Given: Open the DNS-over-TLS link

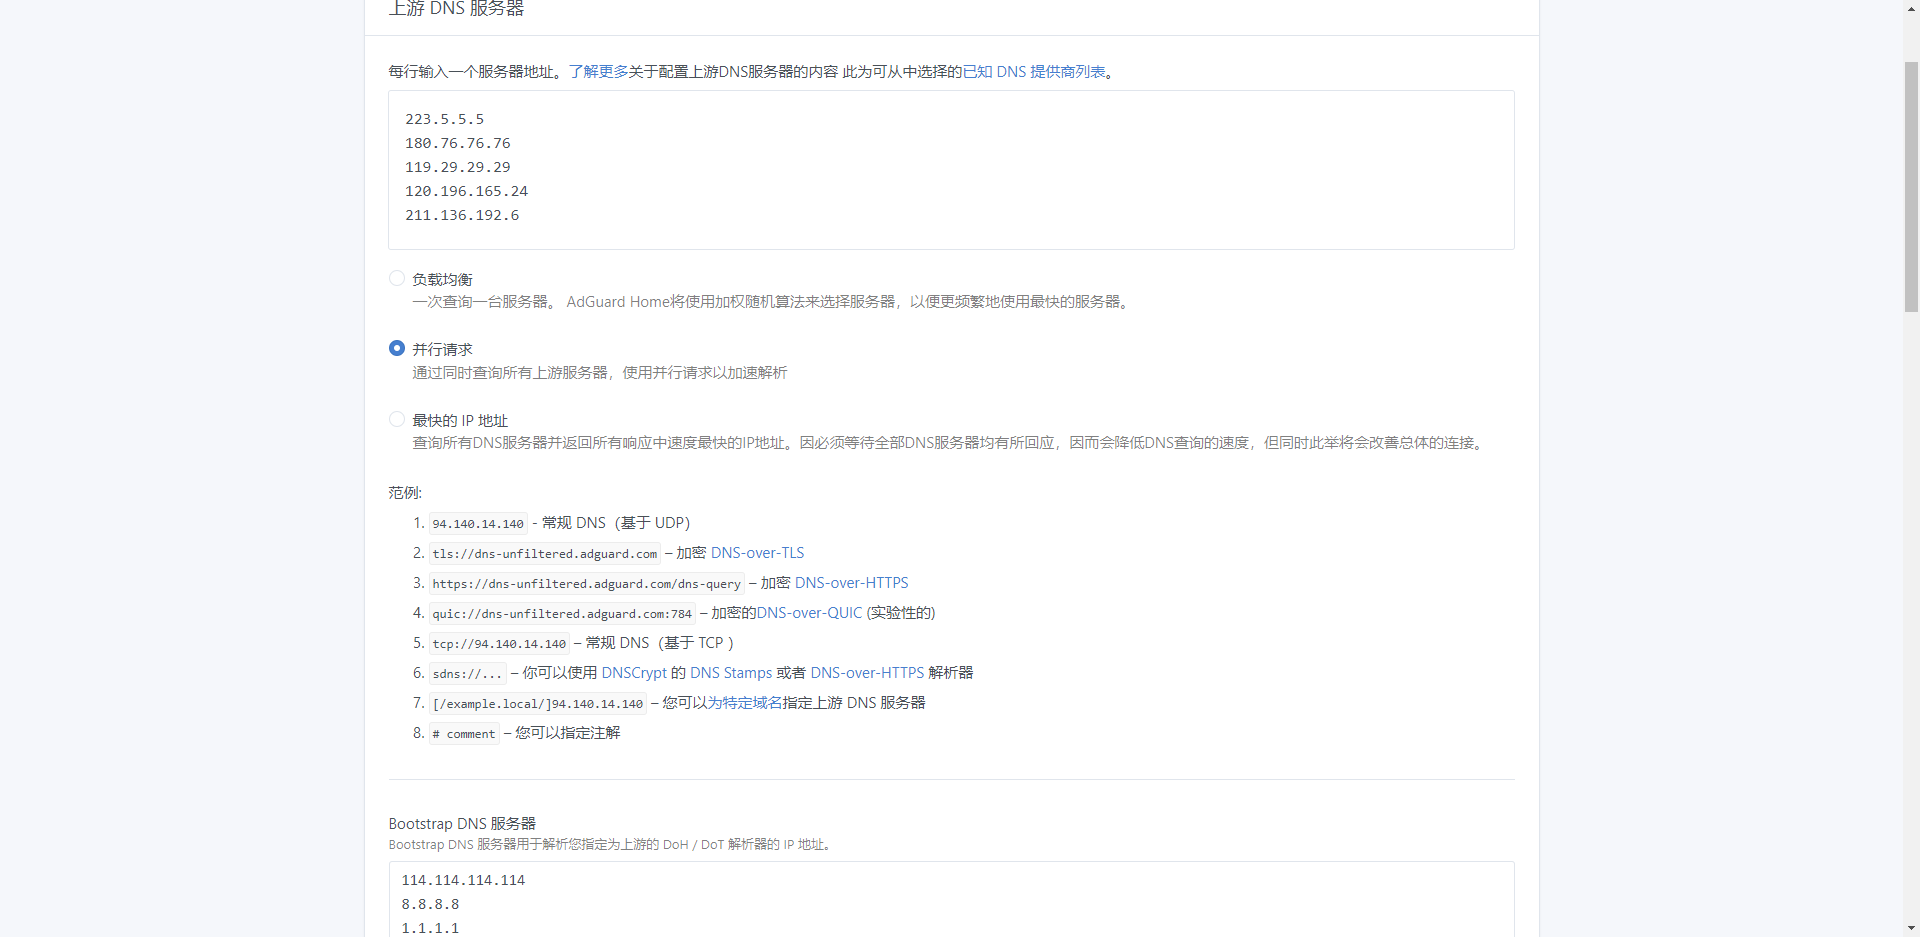Looking at the screenshot, I should (x=757, y=553).
